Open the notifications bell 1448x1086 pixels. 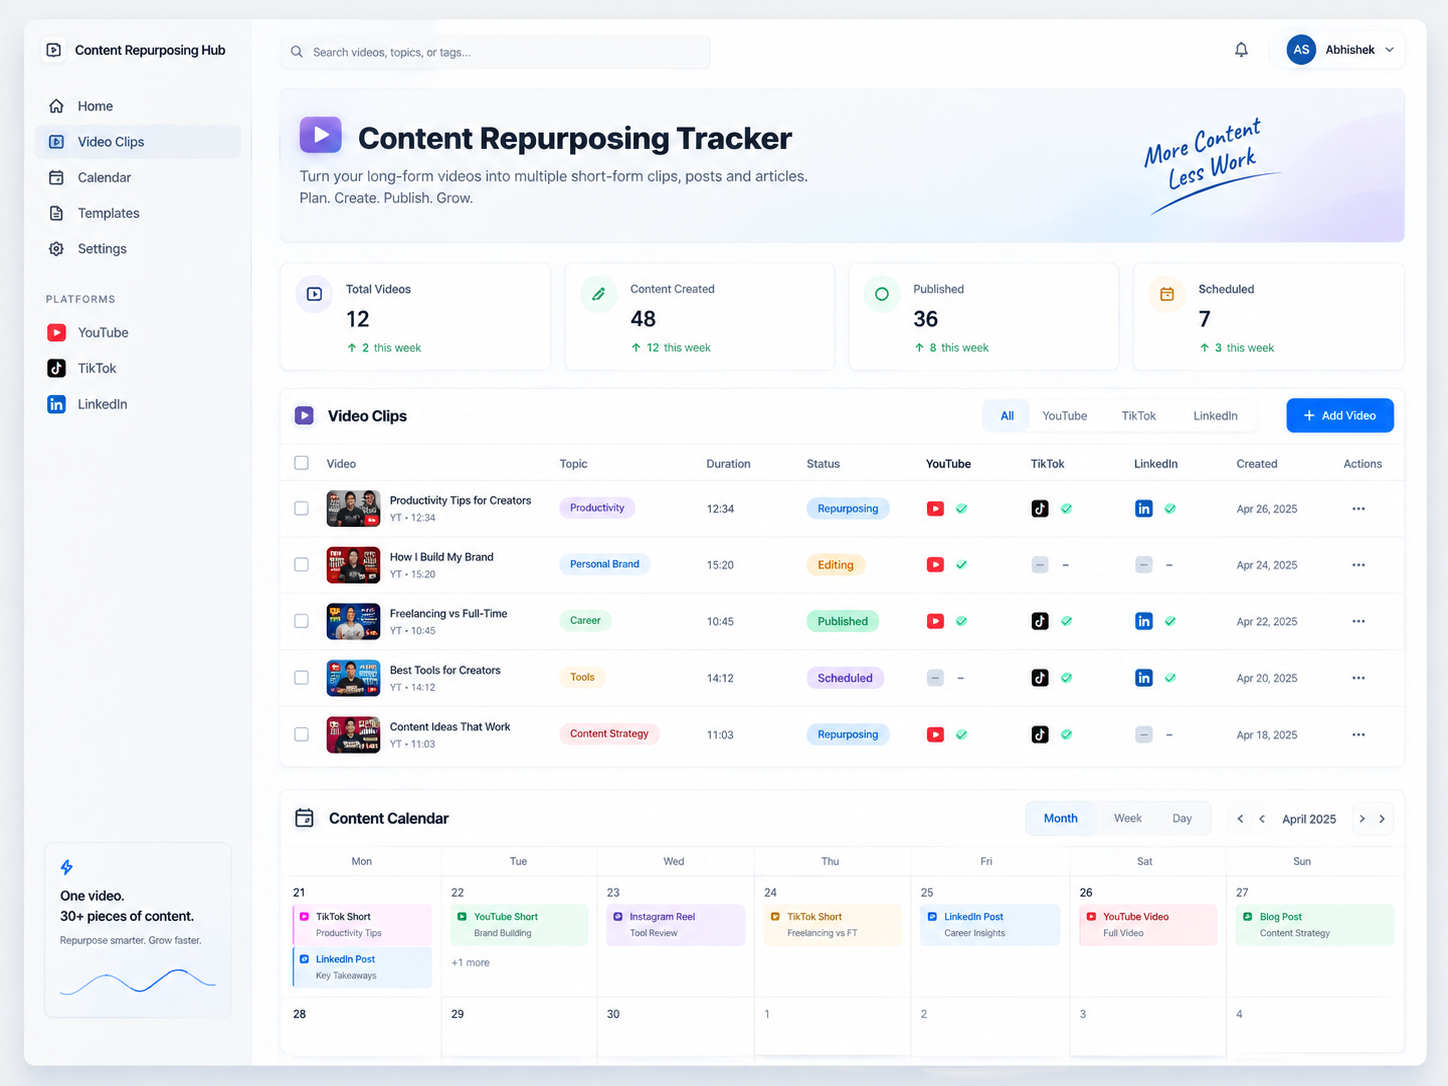point(1241,50)
